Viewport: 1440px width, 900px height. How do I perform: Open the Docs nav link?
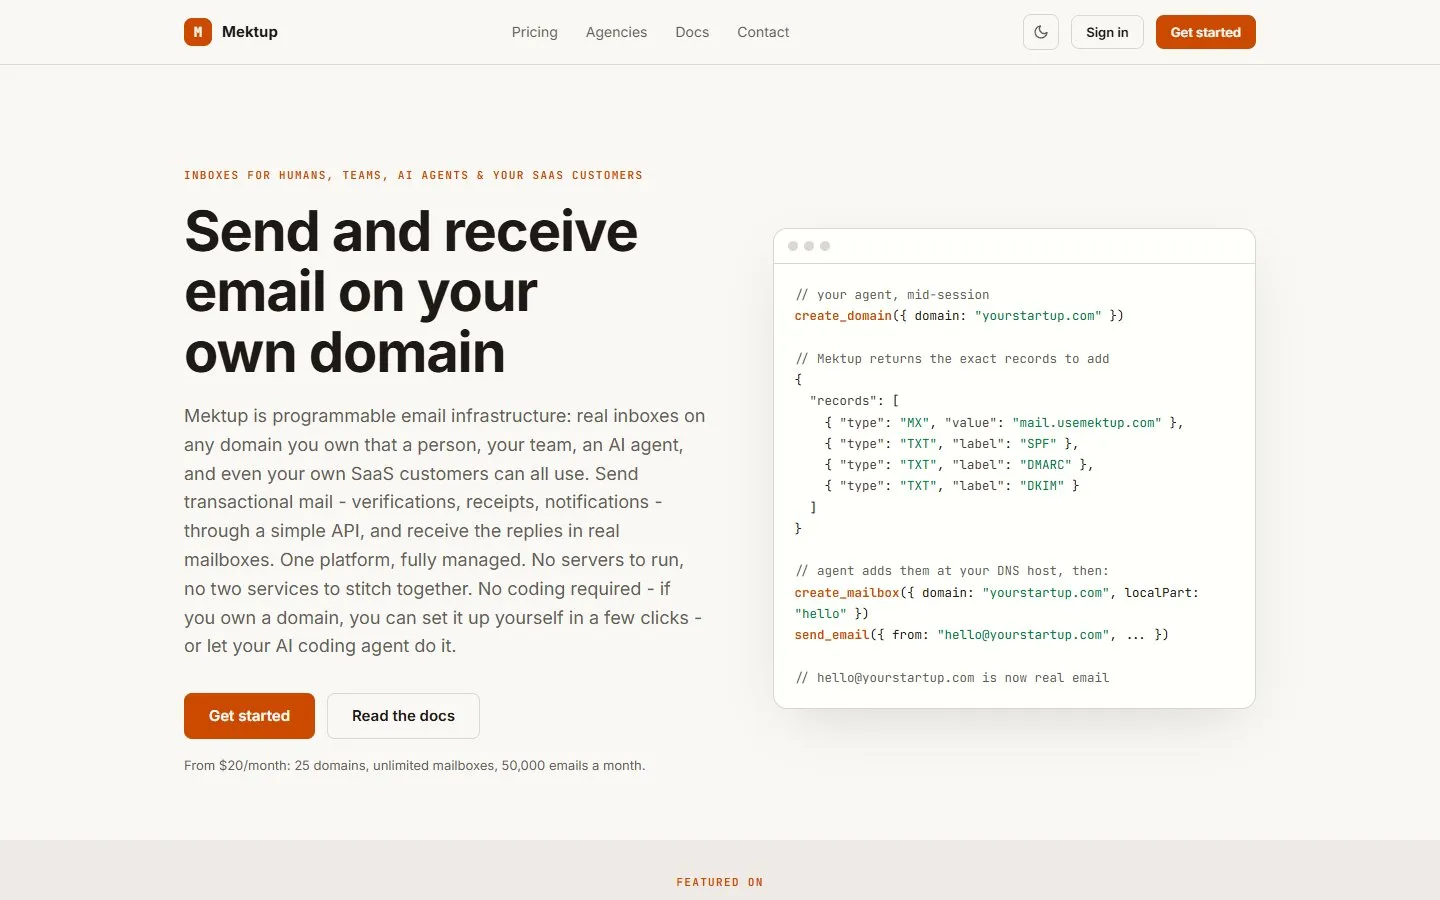click(x=692, y=32)
